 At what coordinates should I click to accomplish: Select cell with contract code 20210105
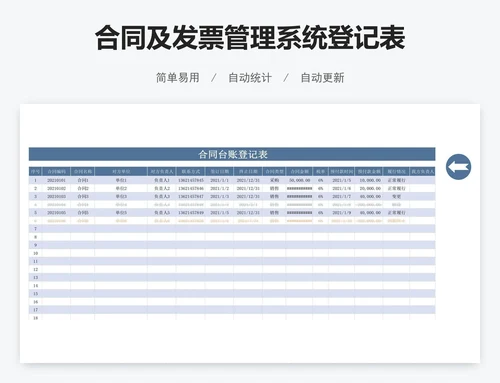point(56,213)
